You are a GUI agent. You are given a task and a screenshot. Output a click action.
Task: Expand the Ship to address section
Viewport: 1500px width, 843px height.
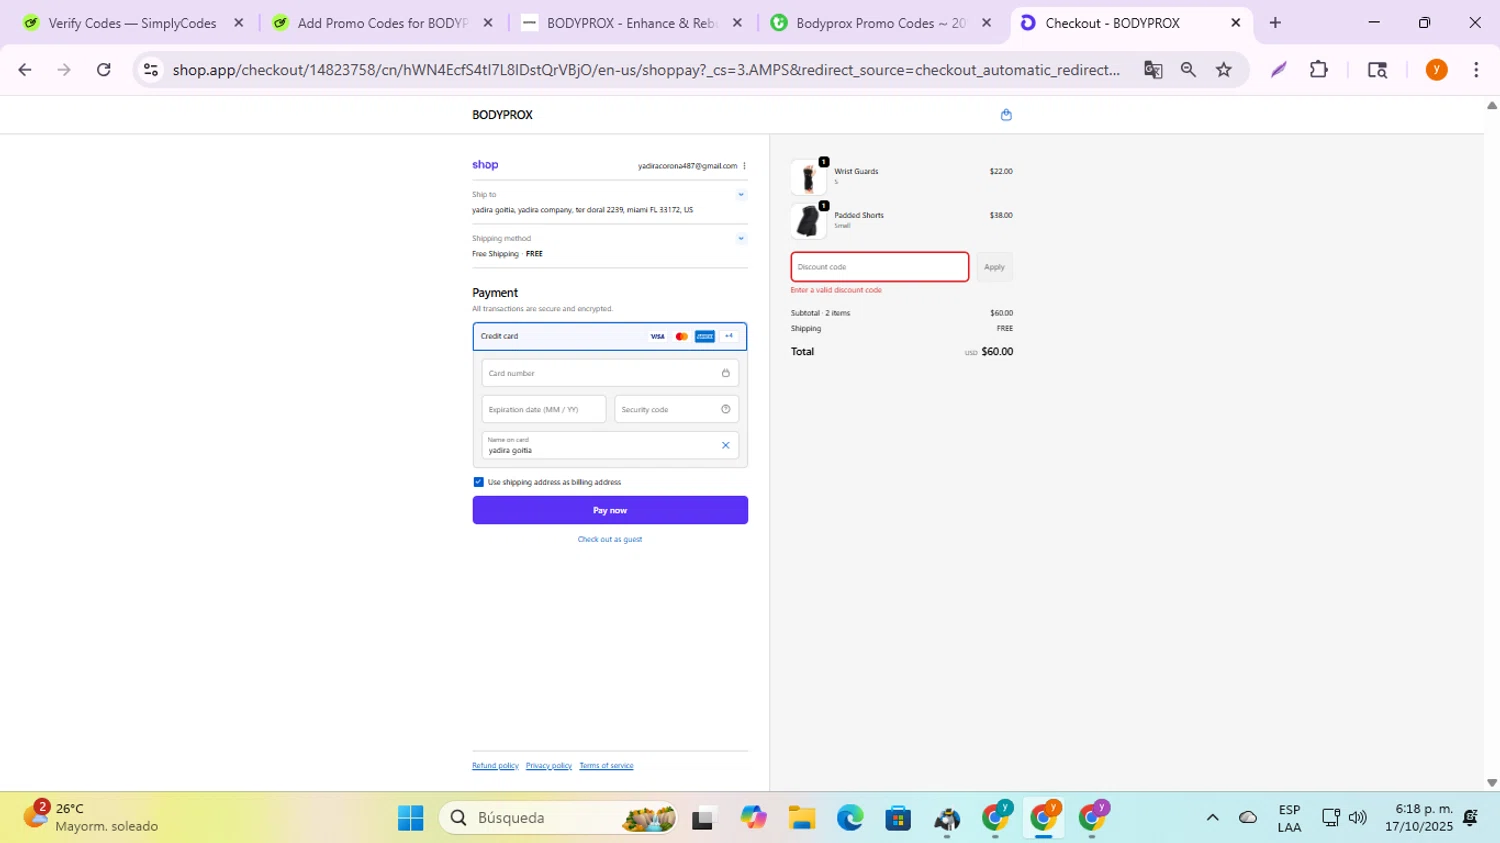(741, 195)
